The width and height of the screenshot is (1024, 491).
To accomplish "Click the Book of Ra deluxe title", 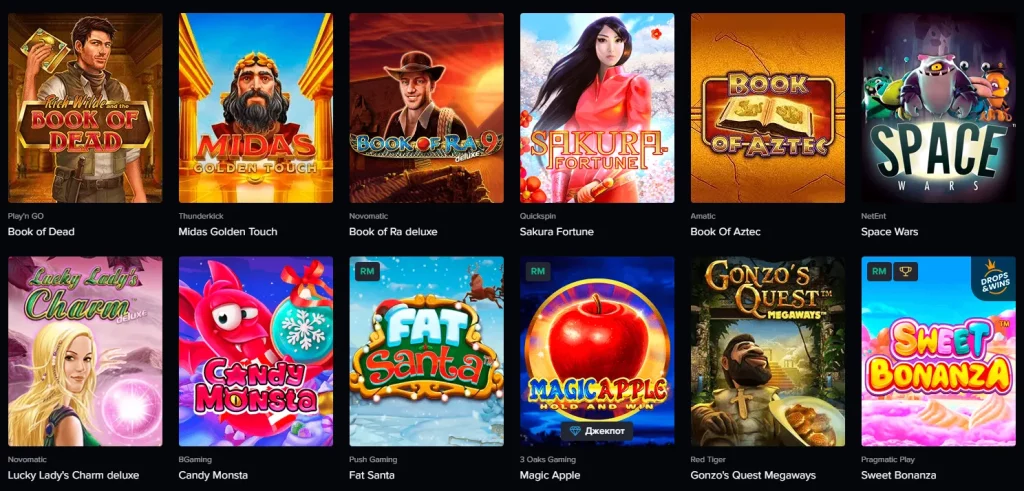I will point(393,232).
